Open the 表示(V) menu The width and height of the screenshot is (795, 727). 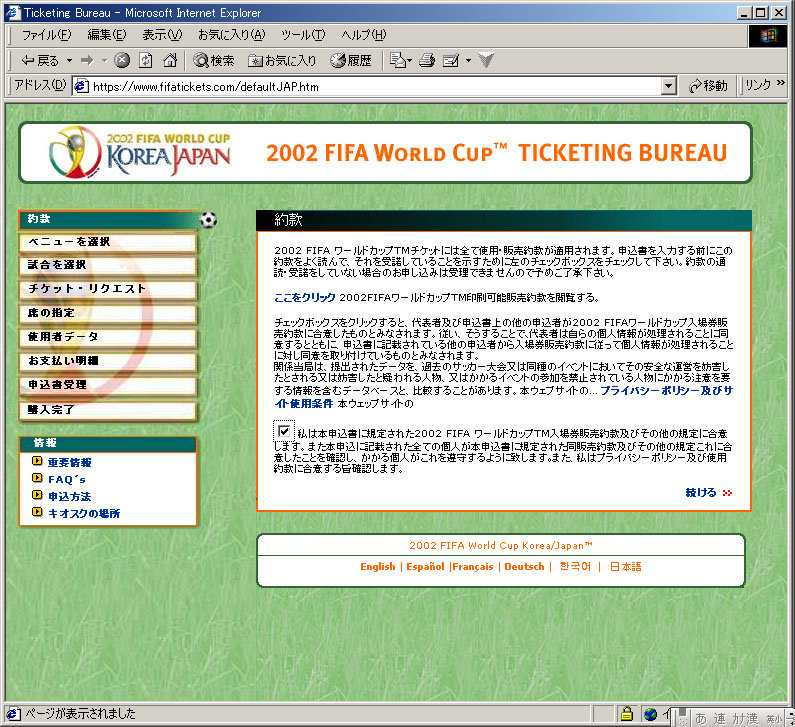click(x=162, y=35)
